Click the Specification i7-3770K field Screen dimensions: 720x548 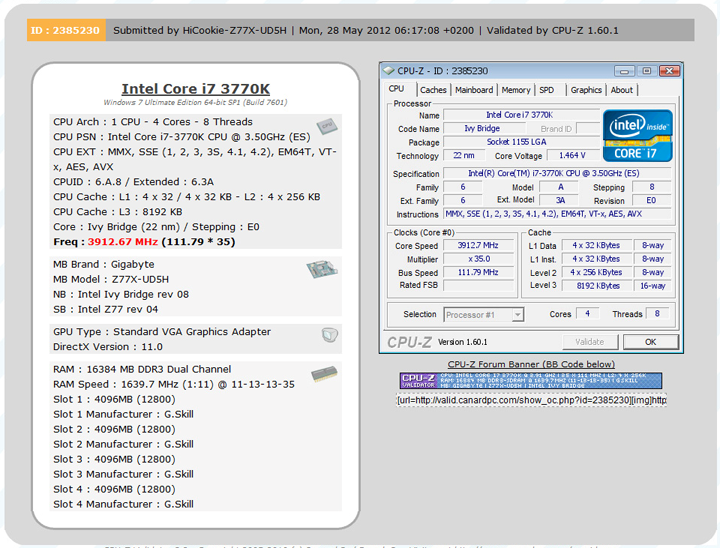[557, 173]
